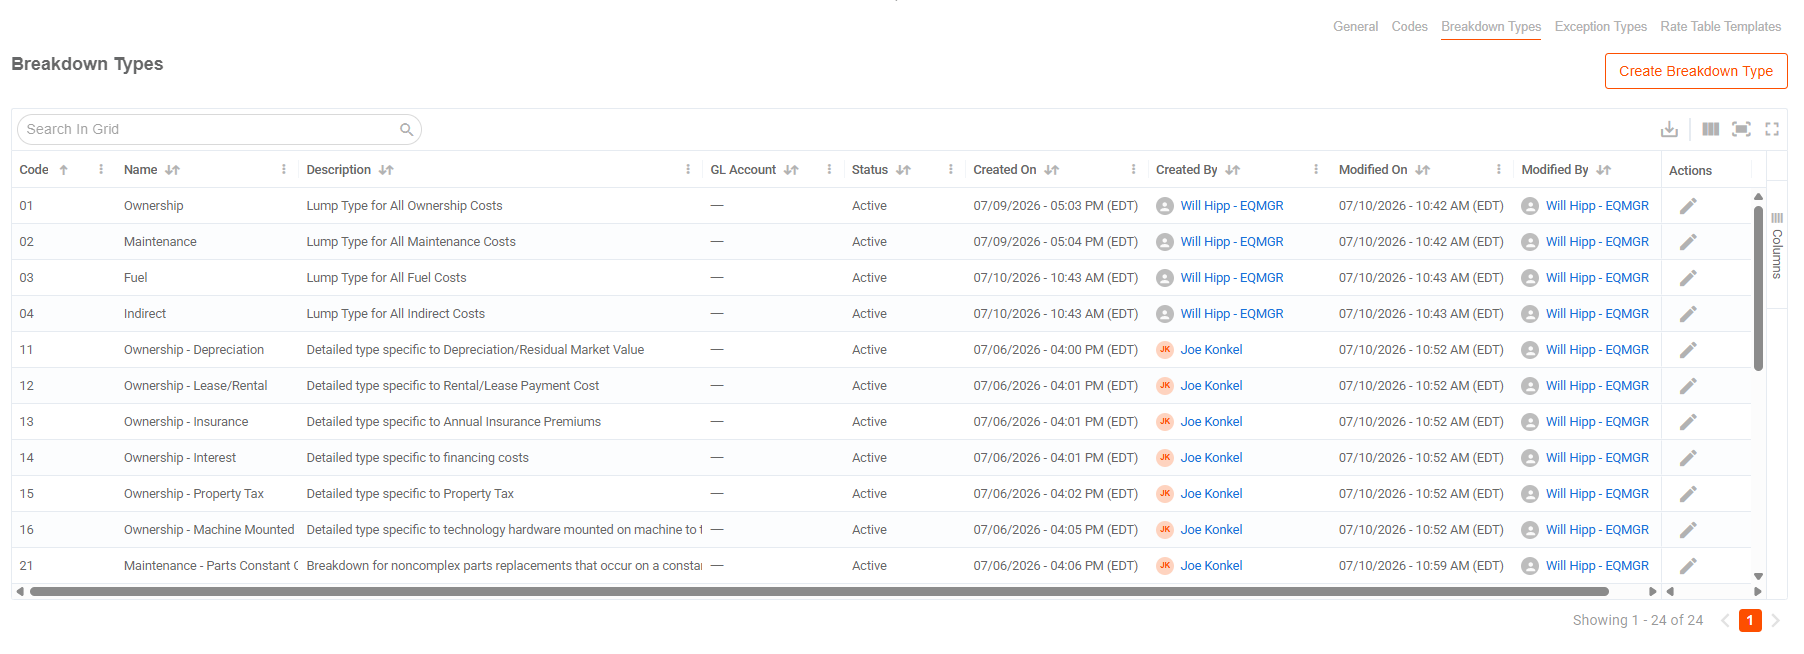This screenshot has height=654, width=1804.
Task: Click the horizontal scrollbar thumb of the grid
Action: [817, 592]
